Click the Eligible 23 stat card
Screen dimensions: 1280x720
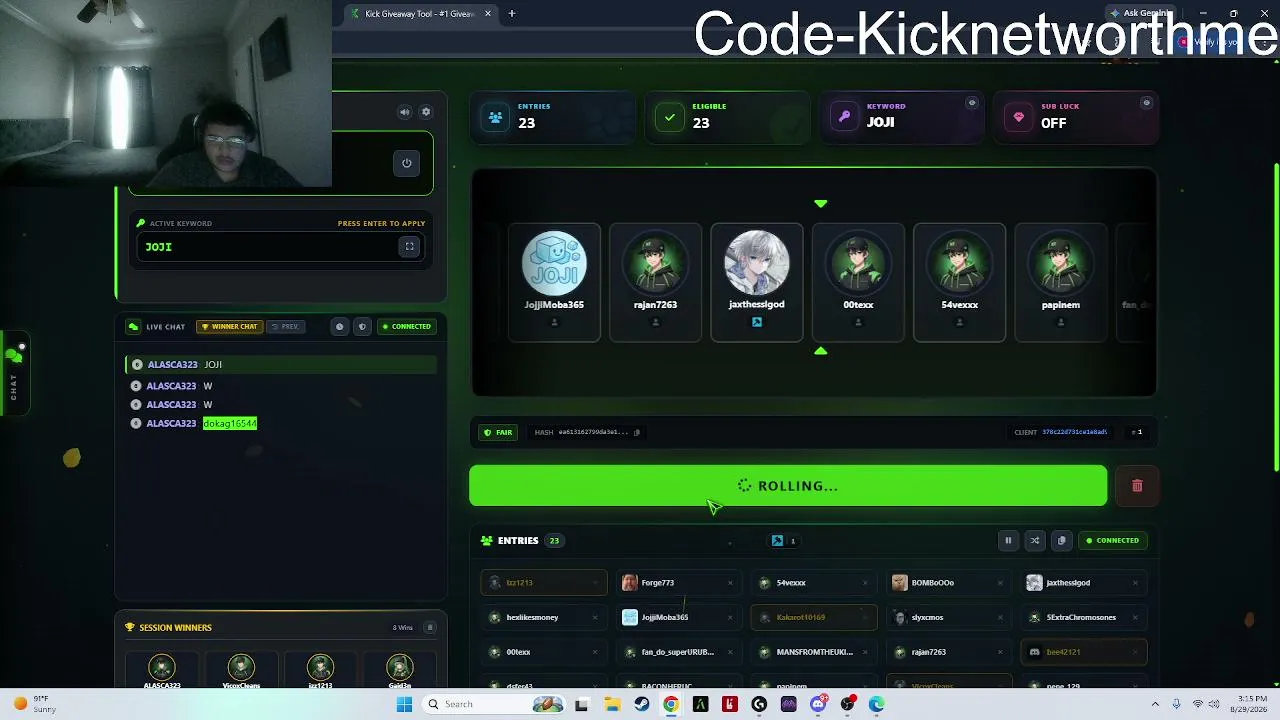727,117
